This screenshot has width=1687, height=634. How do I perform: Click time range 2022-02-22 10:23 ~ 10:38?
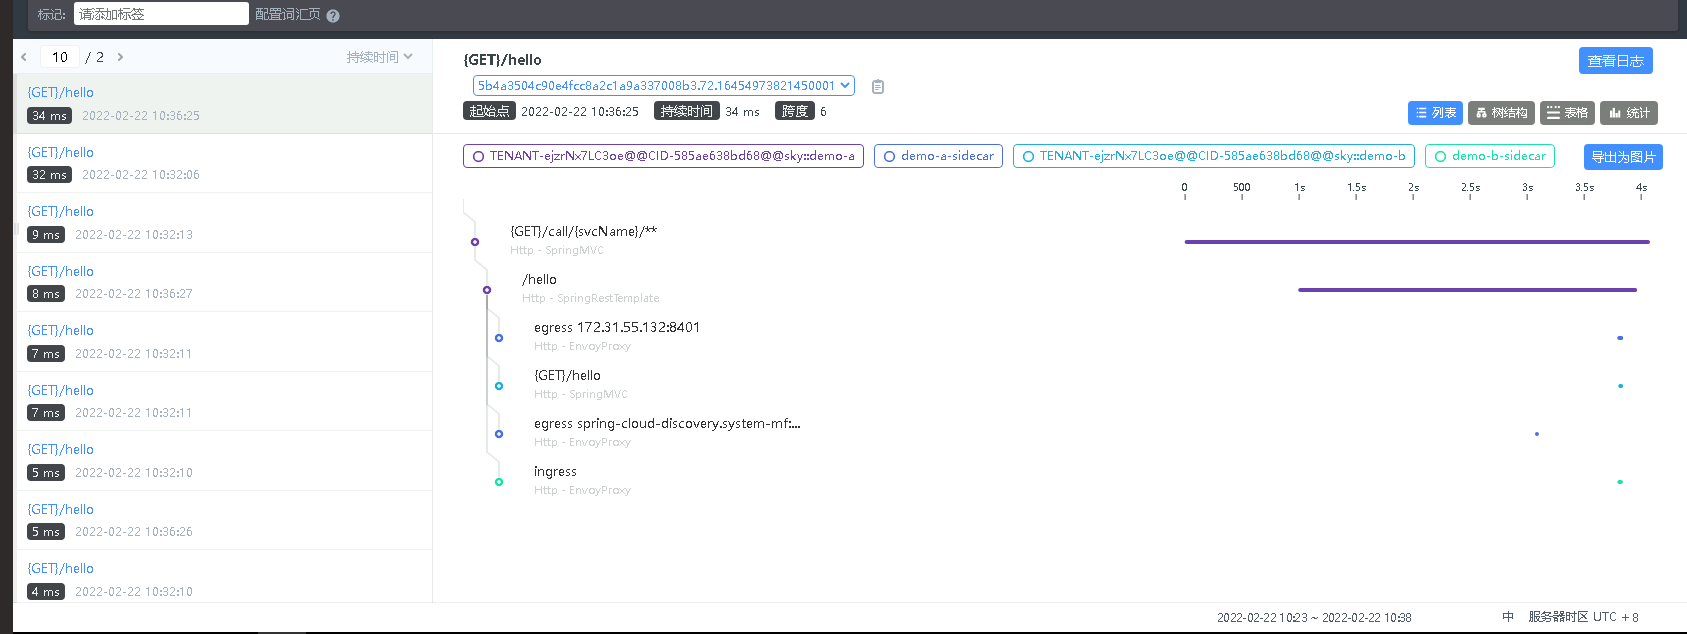pyautogui.click(x=1314, y=618)
